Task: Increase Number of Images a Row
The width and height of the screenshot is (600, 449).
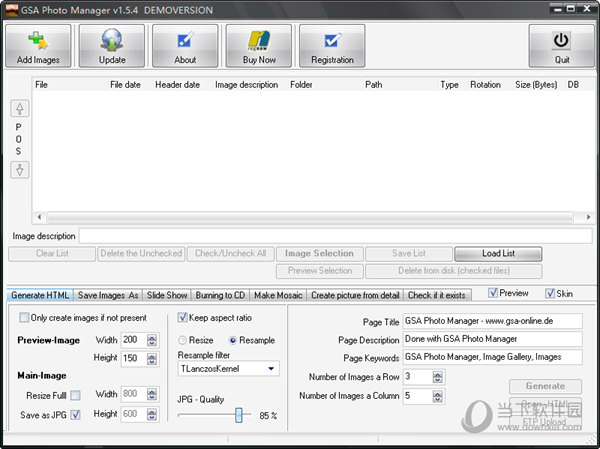Action: [435, 373]
